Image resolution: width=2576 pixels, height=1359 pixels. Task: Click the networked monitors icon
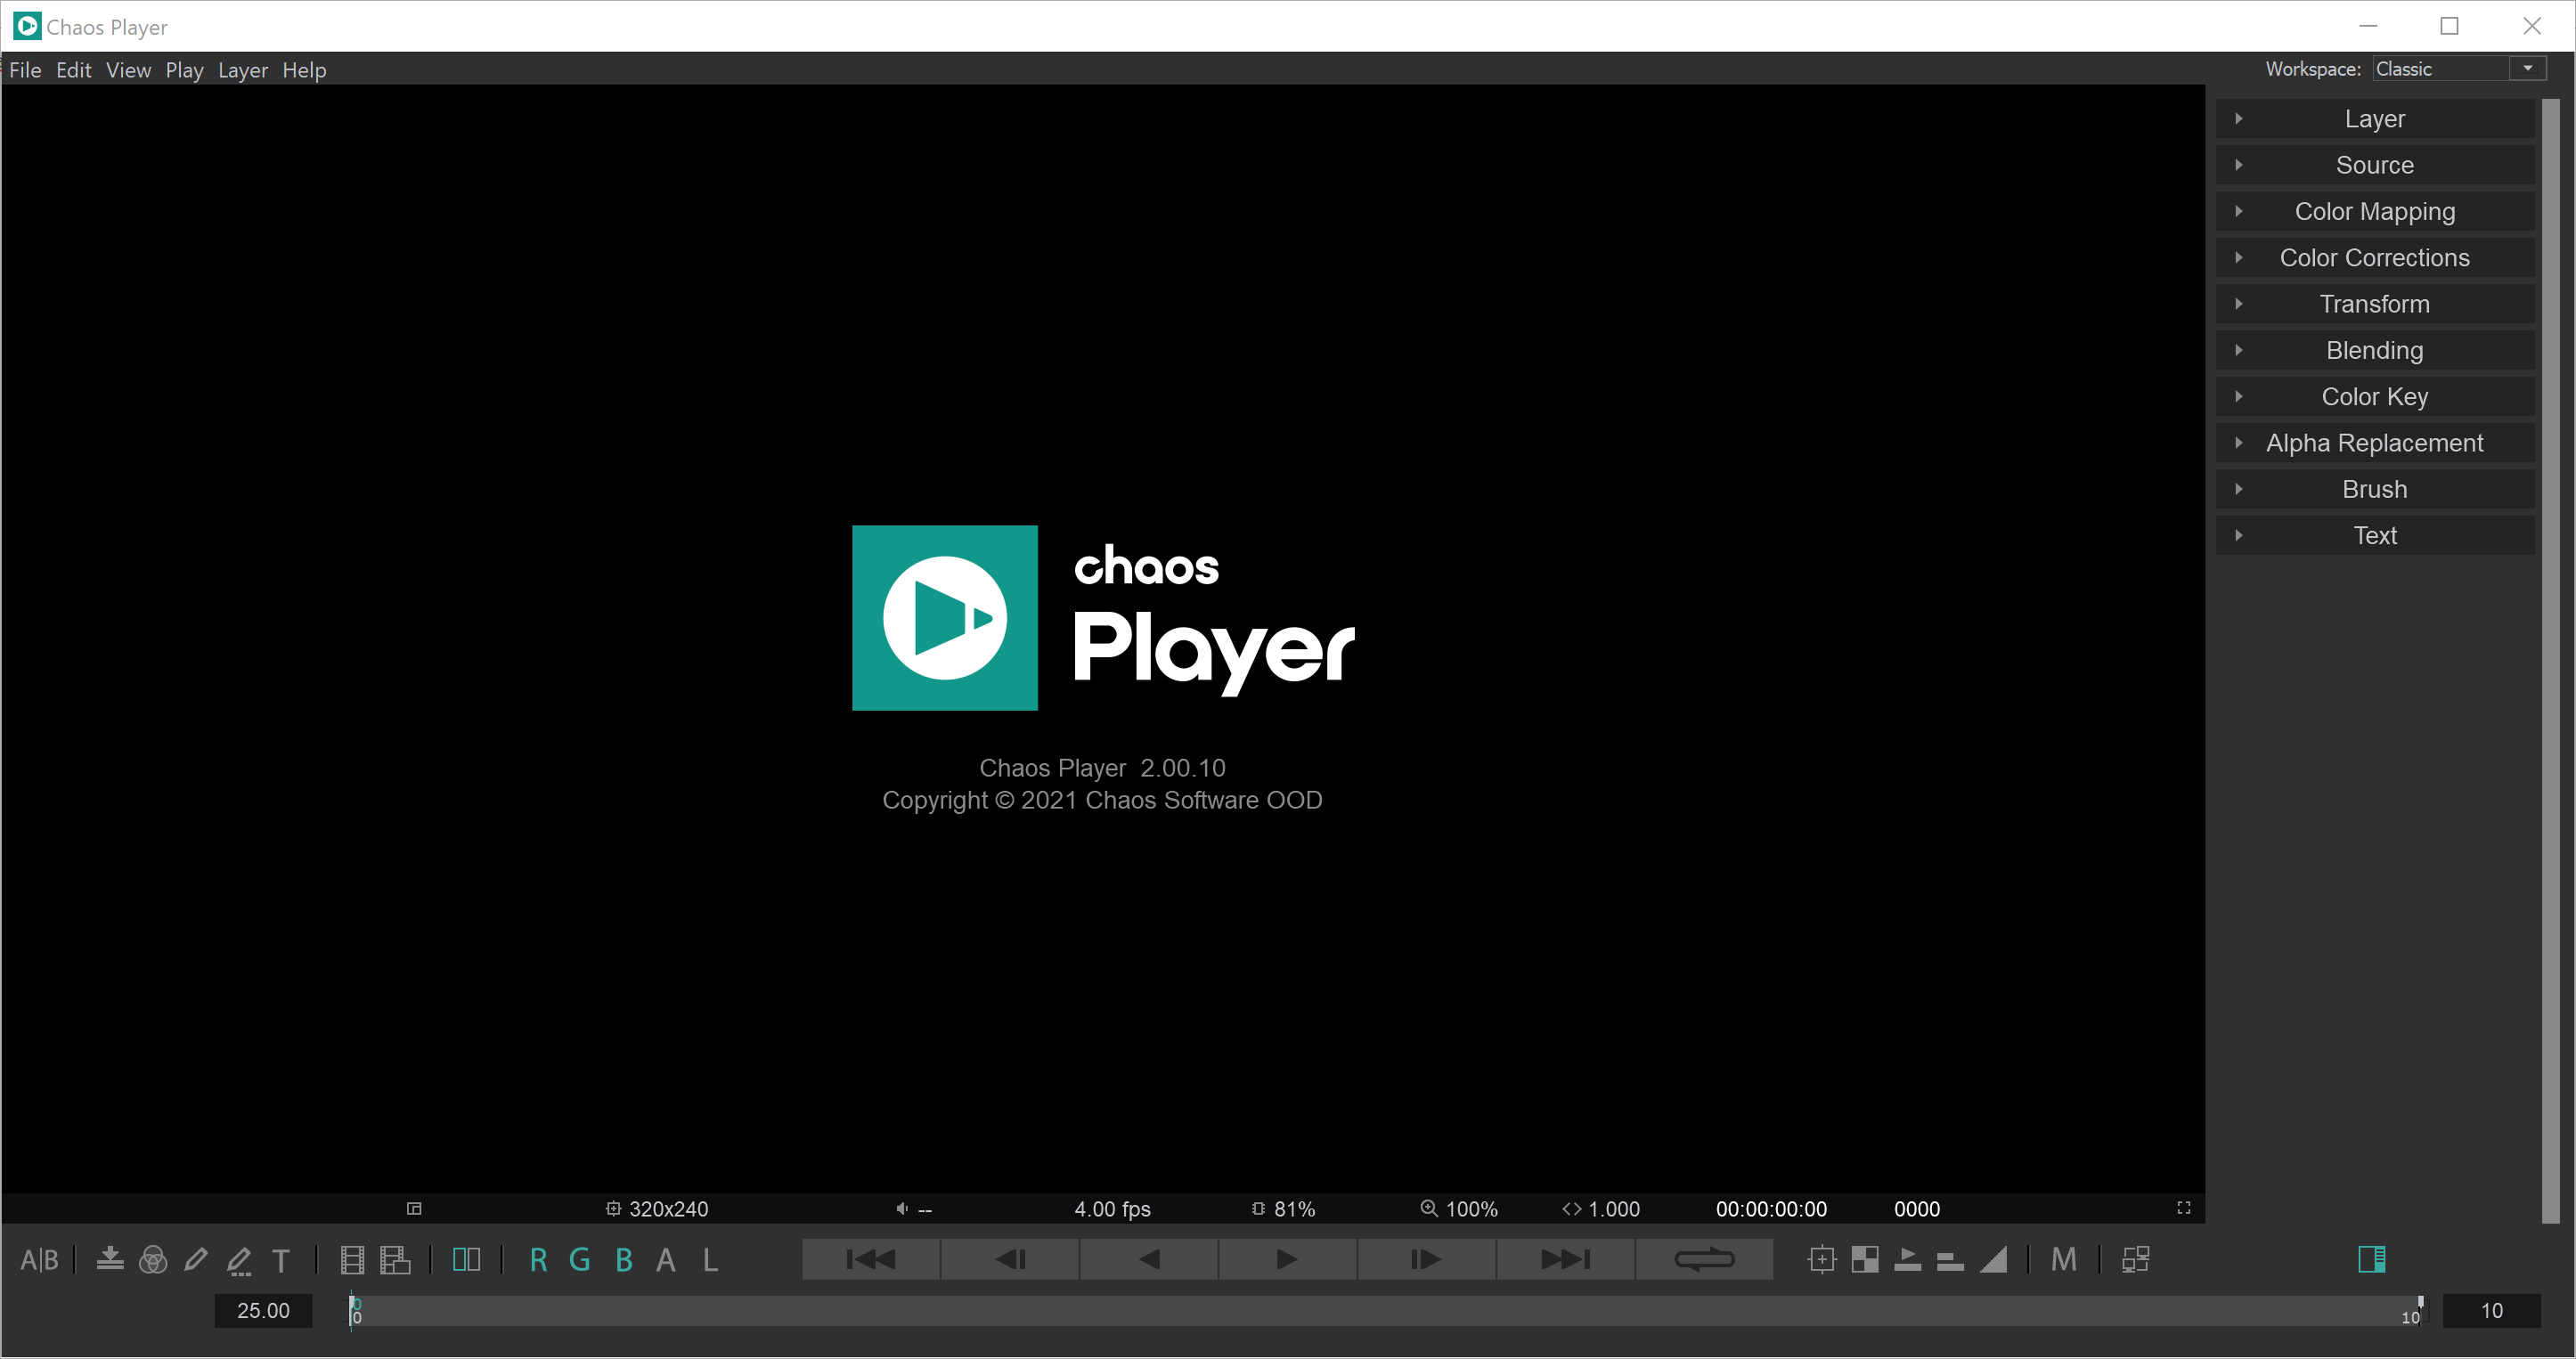[x=2136, y=1260]
